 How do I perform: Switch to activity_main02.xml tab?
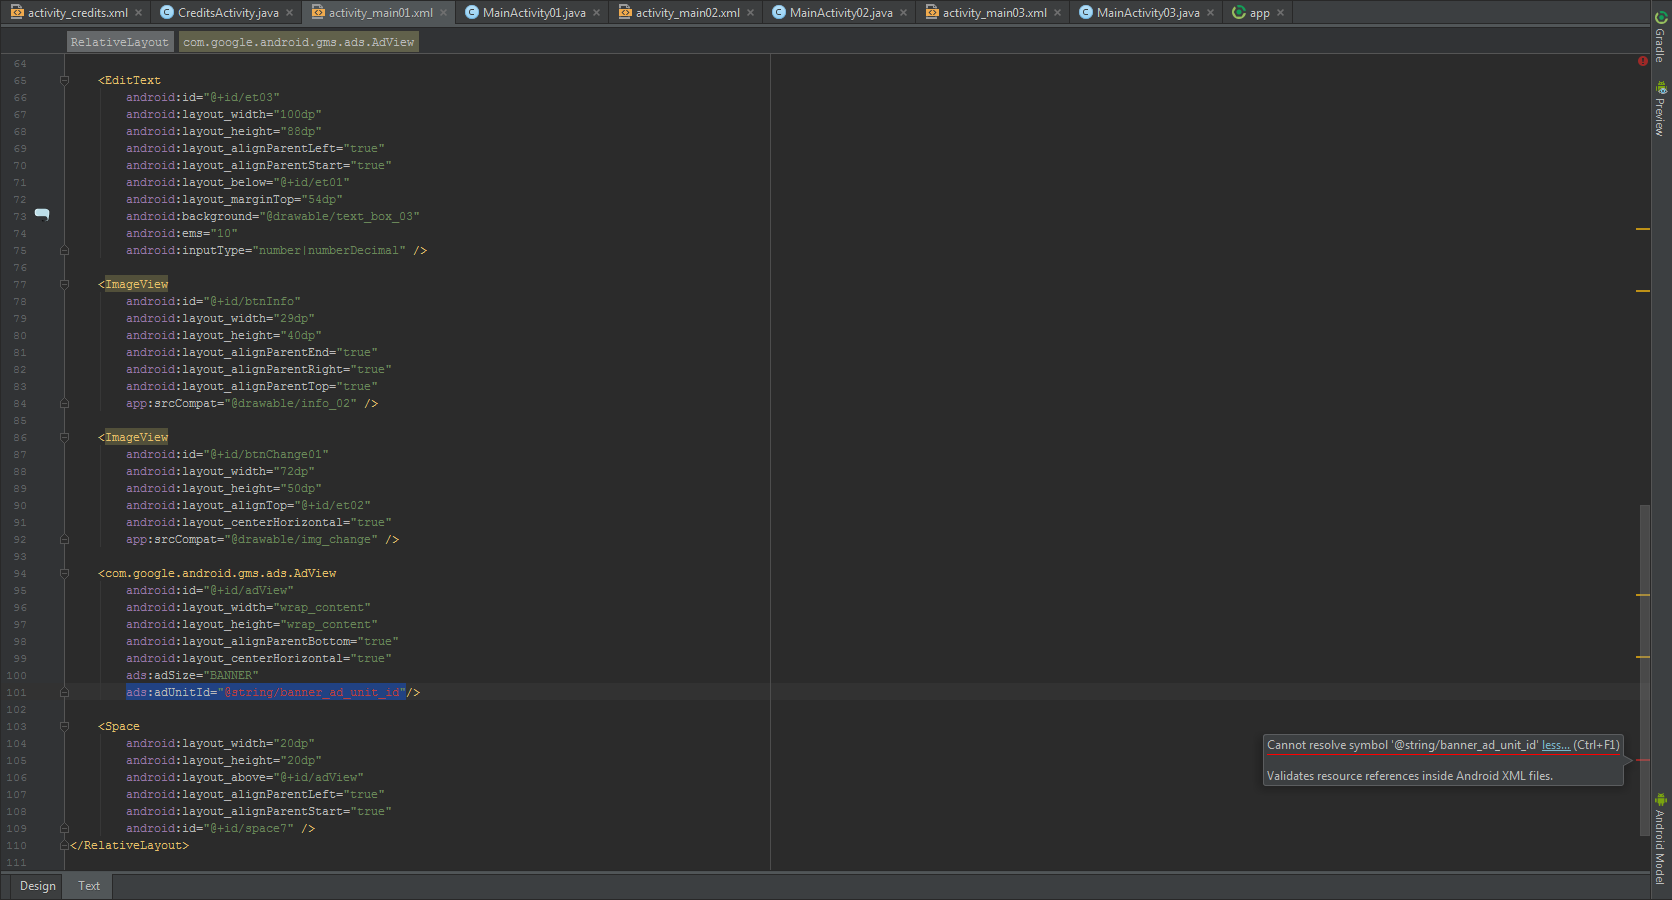click(688, 13)
